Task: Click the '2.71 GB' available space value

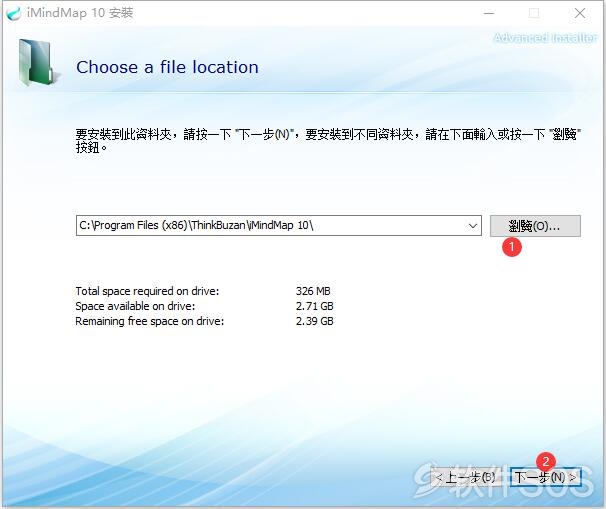Action: (315, 306)
